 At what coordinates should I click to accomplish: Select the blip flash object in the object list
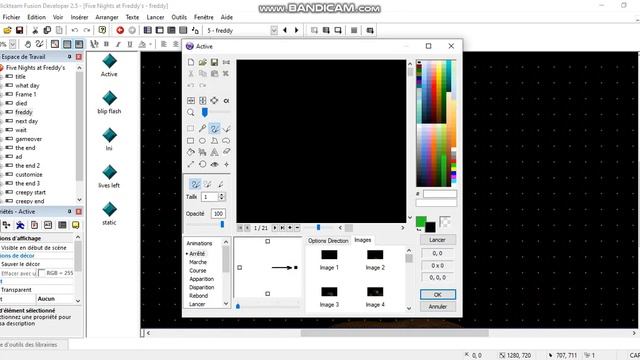(109, 102)
